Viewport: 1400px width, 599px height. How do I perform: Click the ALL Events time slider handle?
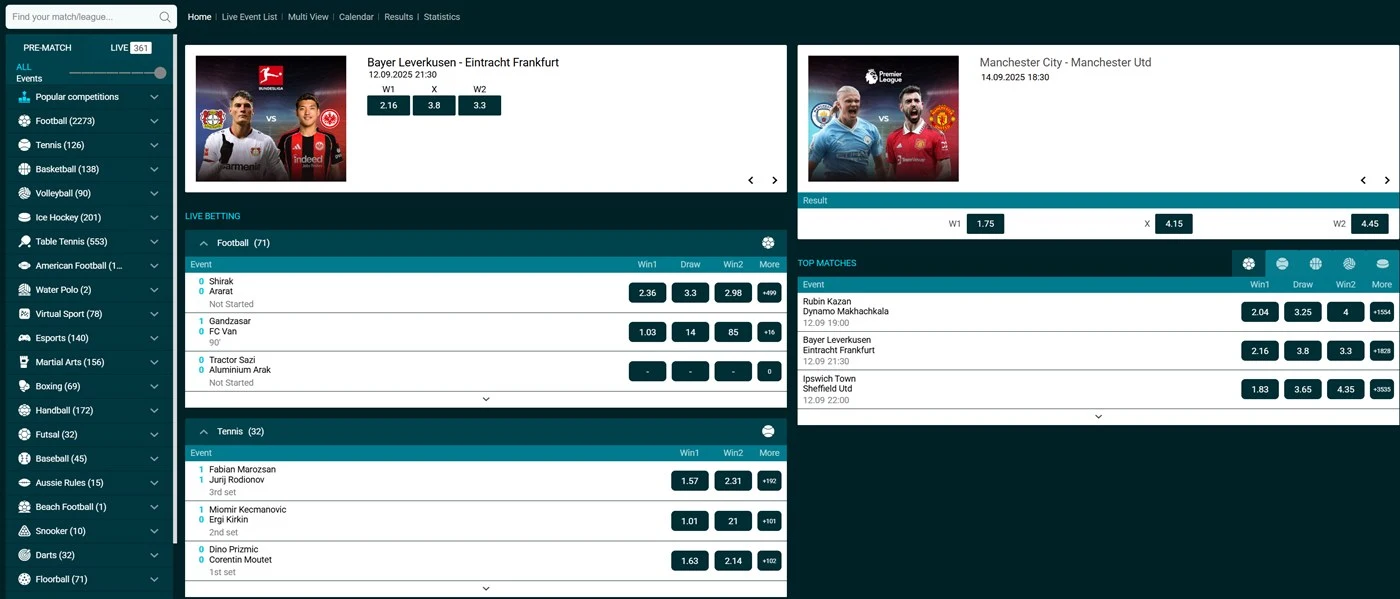click(x=160, y=73)
